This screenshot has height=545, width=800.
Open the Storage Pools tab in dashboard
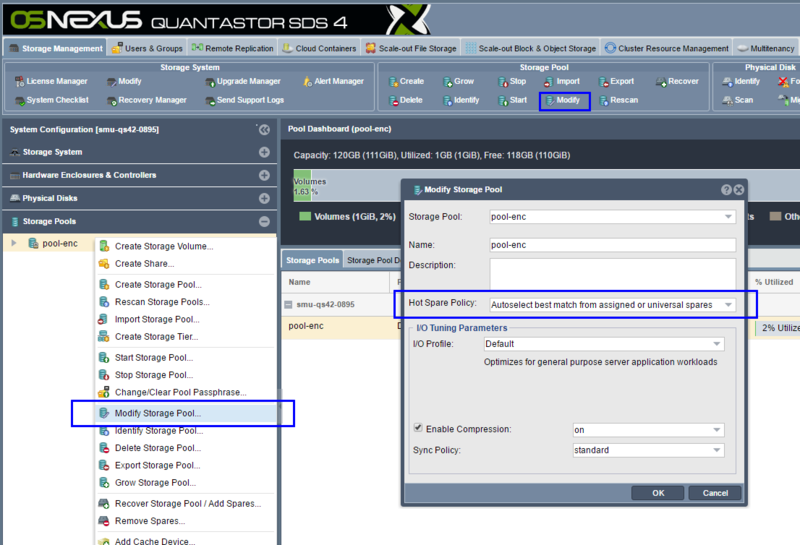coord(312,260)
